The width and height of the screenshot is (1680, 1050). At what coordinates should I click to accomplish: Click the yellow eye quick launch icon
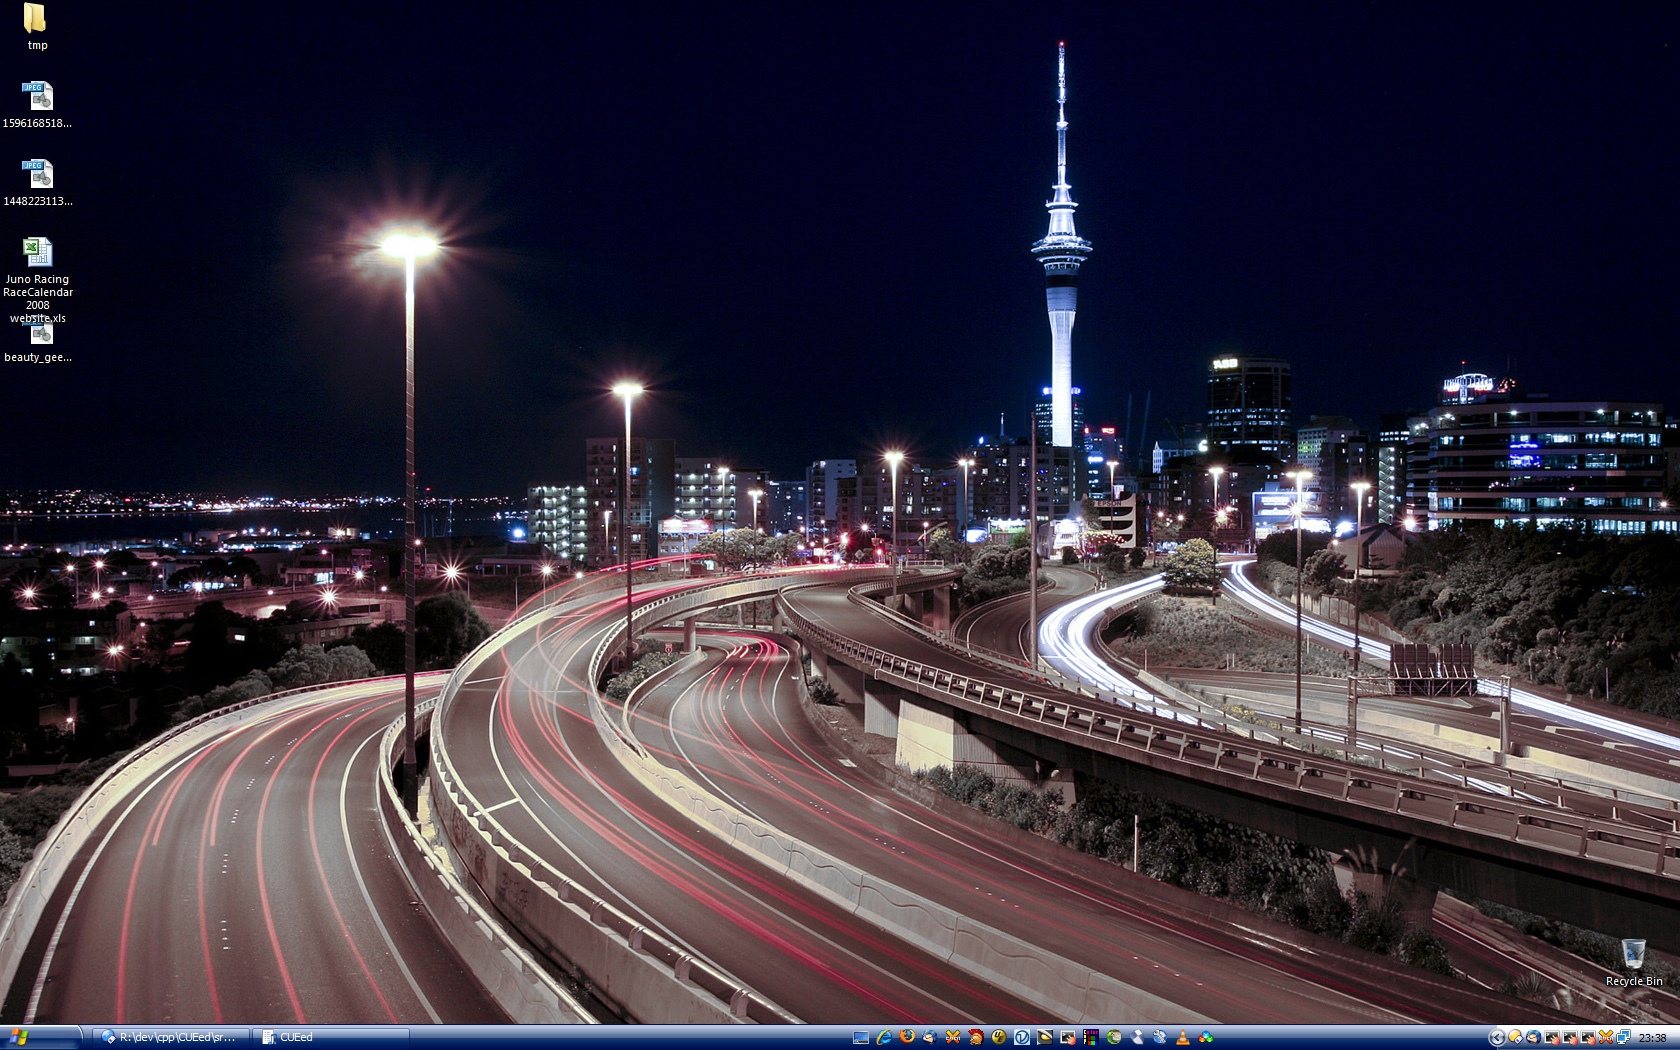pos(1045,1037)
